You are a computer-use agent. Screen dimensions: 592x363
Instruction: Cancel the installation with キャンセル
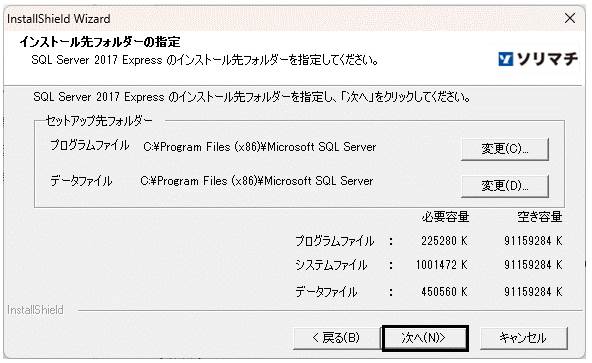pos(523,338)
